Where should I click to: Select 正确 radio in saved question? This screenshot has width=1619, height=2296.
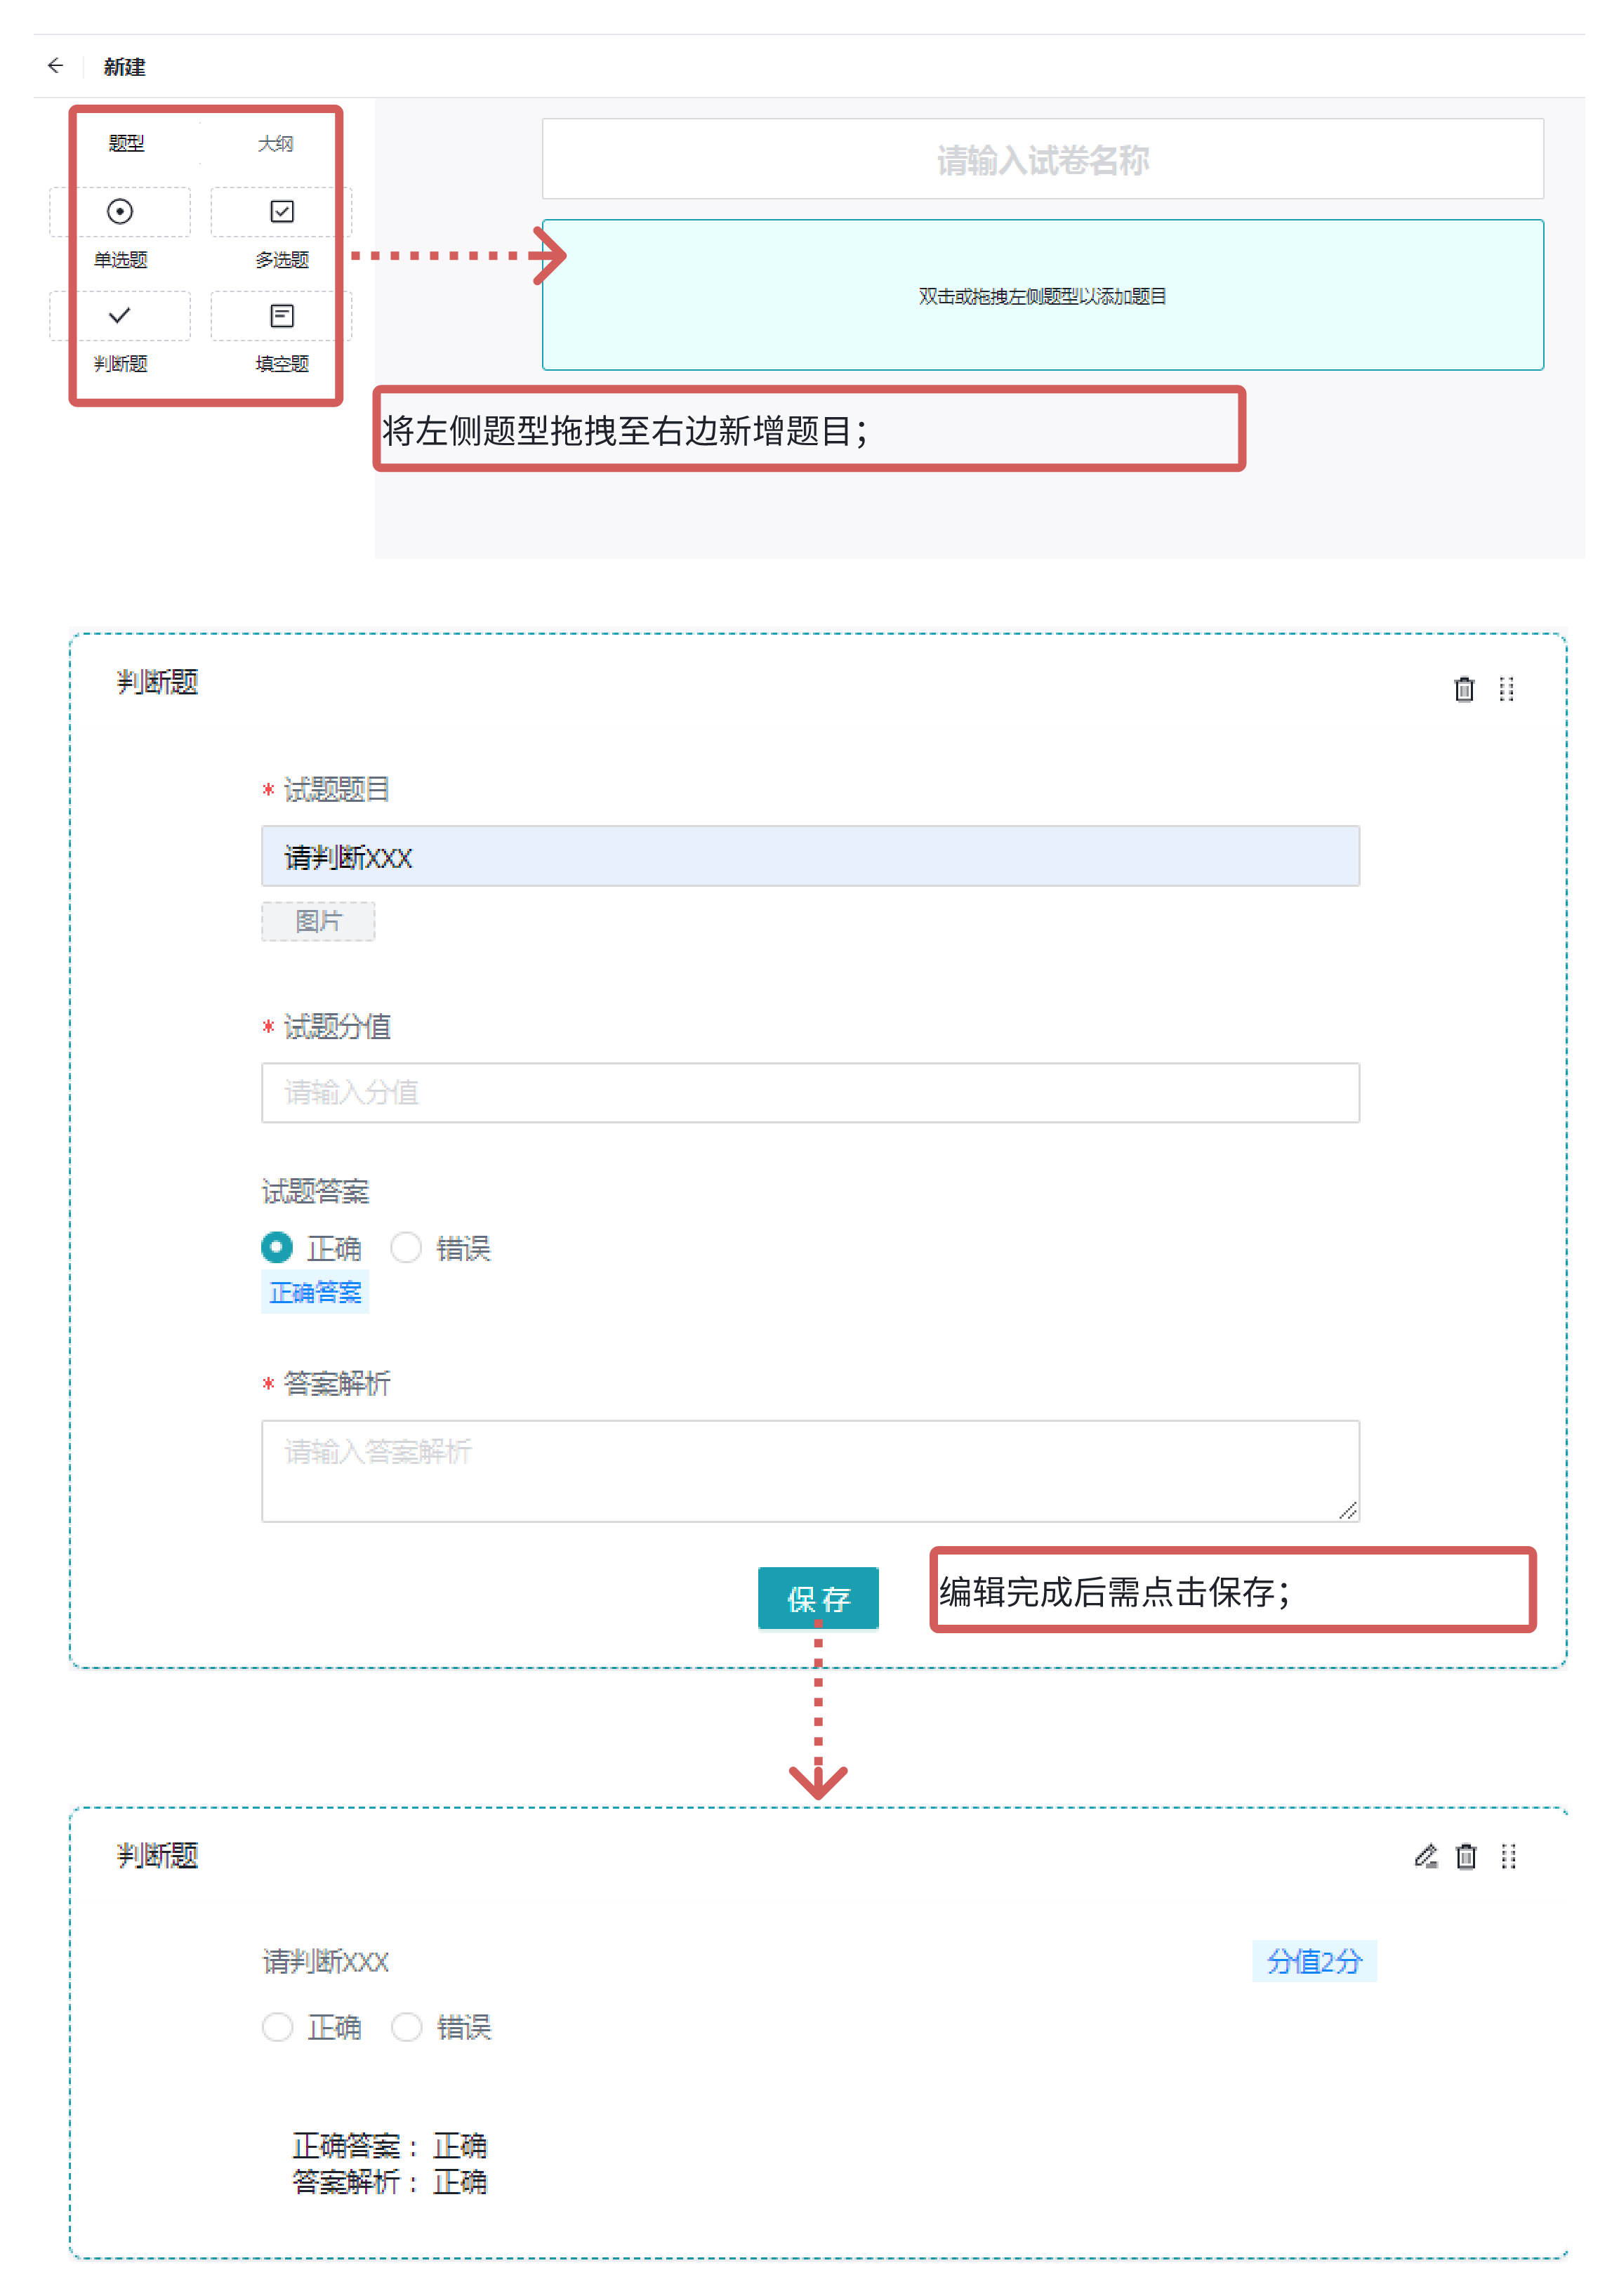(x=277, y=2026)
